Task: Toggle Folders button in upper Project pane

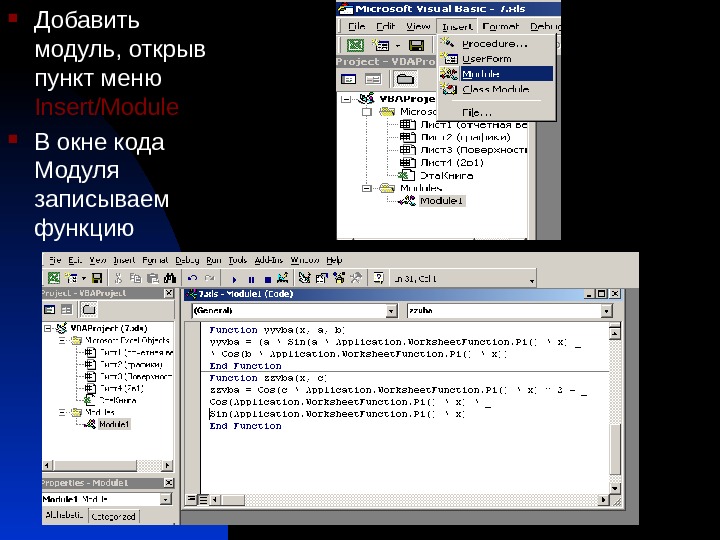Action: (x=405, y=79)
